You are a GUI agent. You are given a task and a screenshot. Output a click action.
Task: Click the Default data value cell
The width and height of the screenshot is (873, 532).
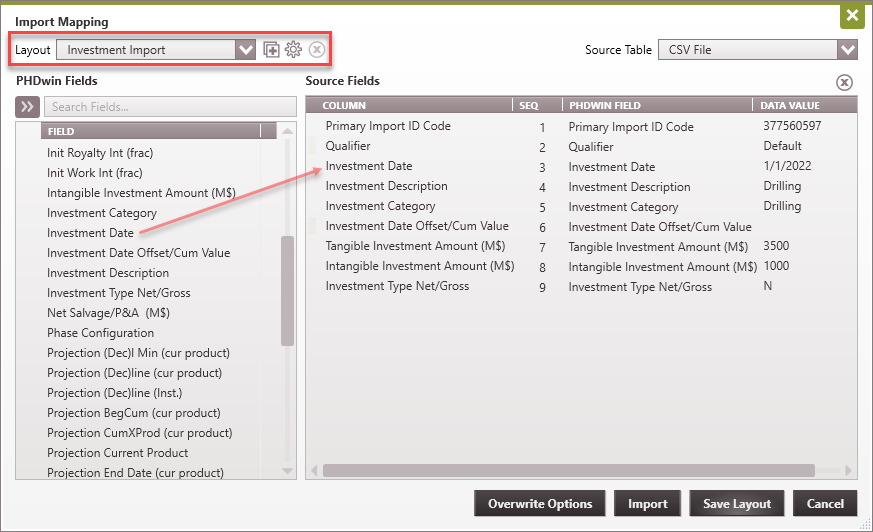pos(782,146)
